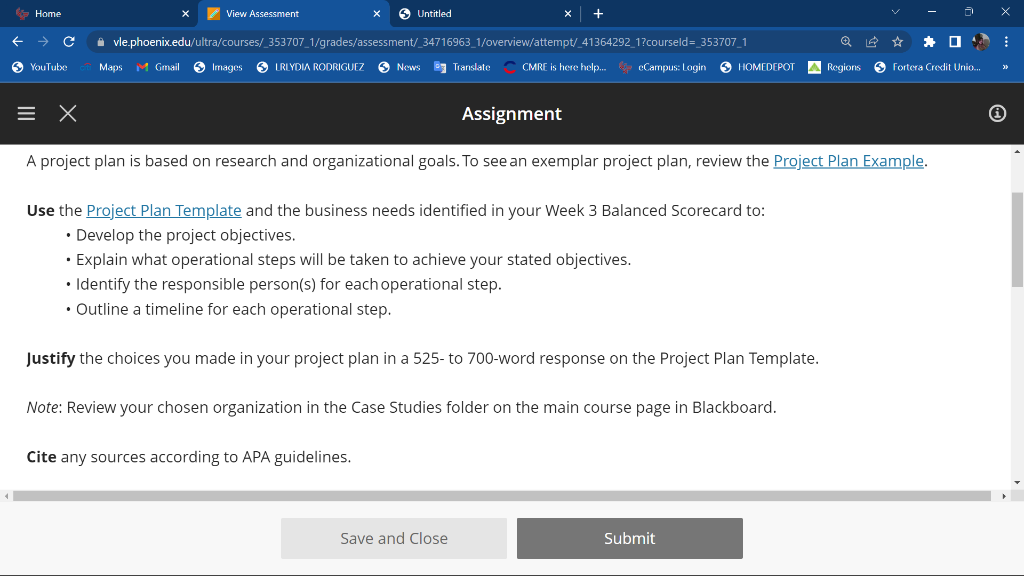Click 'Cite any sources according to APA guidelines.'
Image resolution: width=1024 pixels, height=576 pixels.
click(189, 457)
